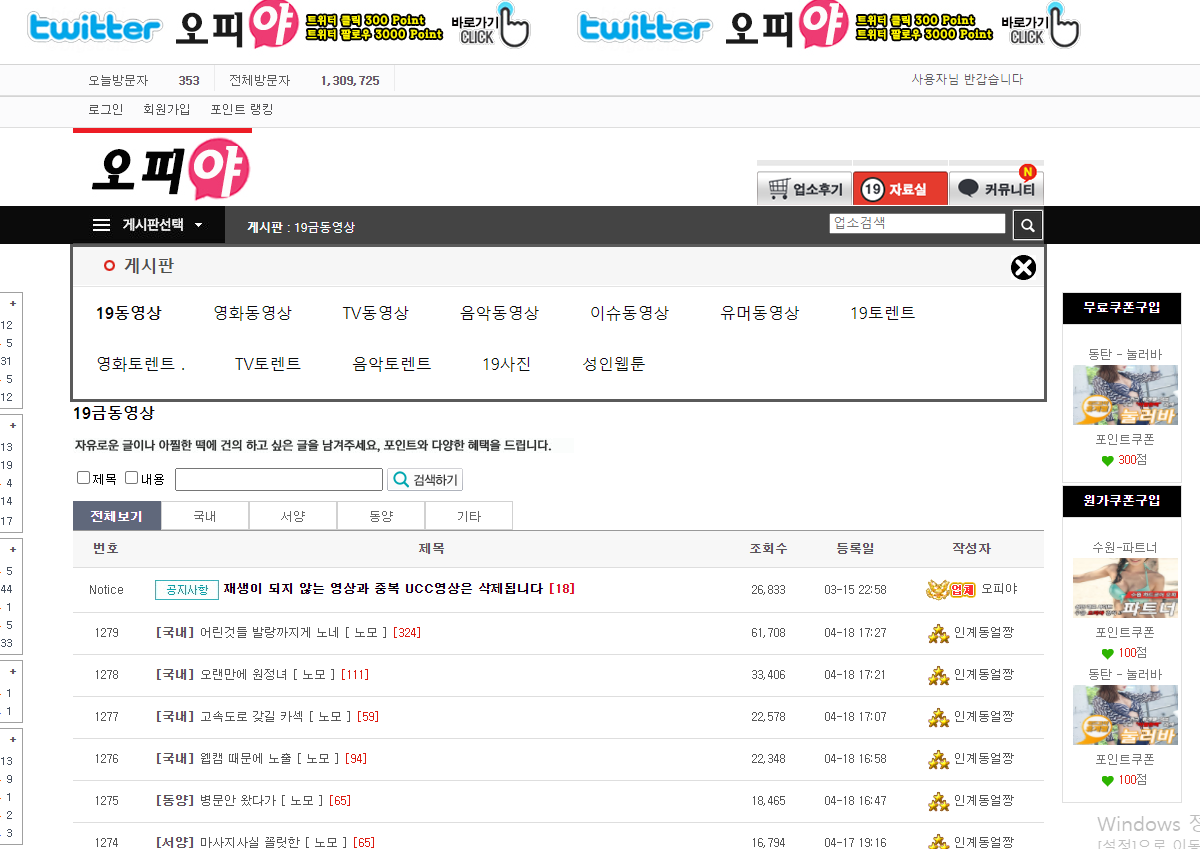Viewport: 1200px width, 849px height.
Task: Close the 게시판 panel with the X icon
Action: (x=1023, y=268)
